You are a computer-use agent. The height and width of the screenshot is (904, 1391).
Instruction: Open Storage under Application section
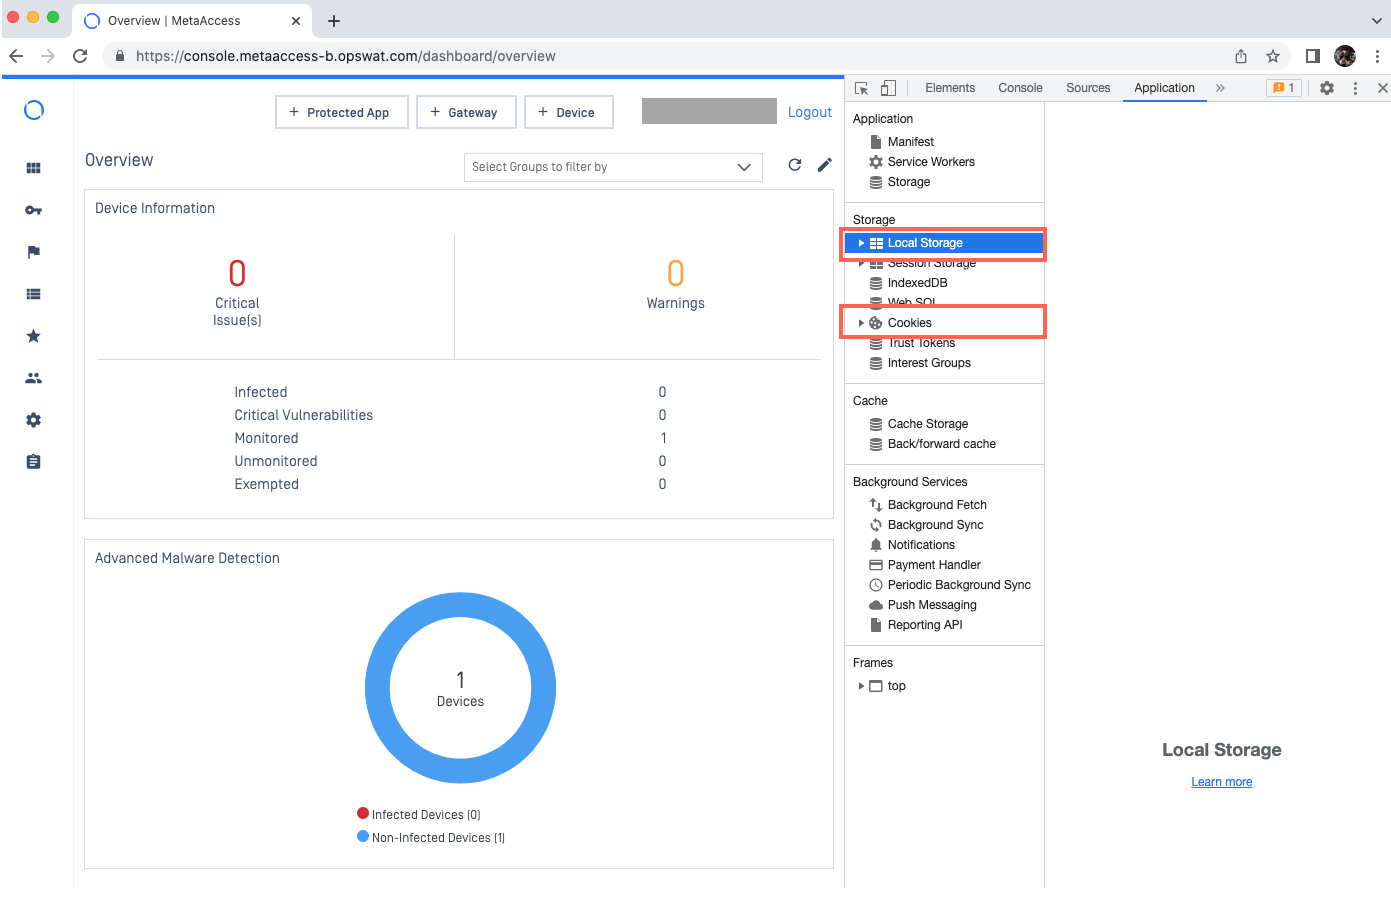coord(909,182)
